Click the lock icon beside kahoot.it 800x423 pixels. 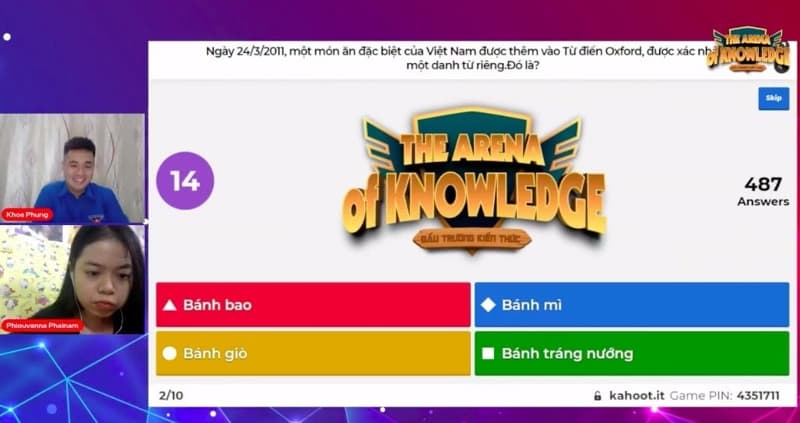coord(597,396)
